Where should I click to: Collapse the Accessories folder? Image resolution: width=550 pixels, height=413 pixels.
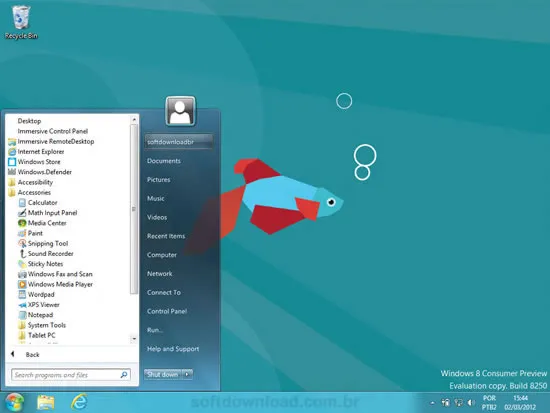tap(29, 192)
